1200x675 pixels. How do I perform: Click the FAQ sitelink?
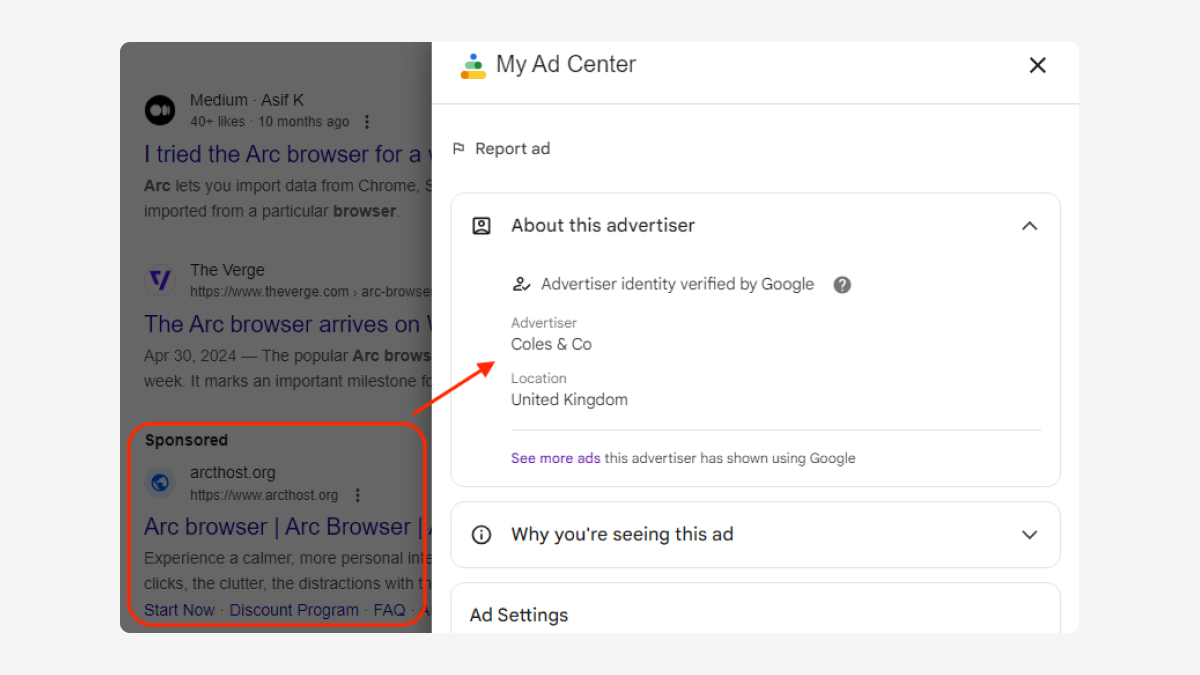[390, 610]
